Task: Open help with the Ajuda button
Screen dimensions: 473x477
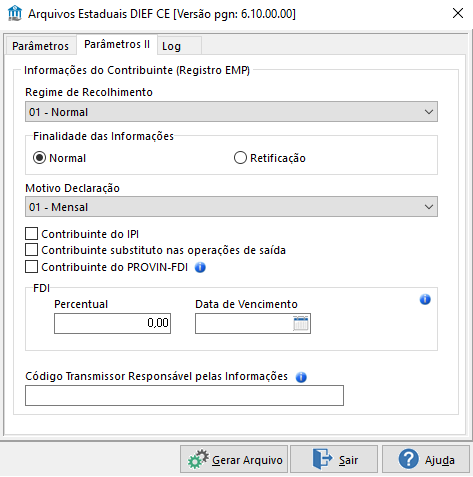Action: 426,459
